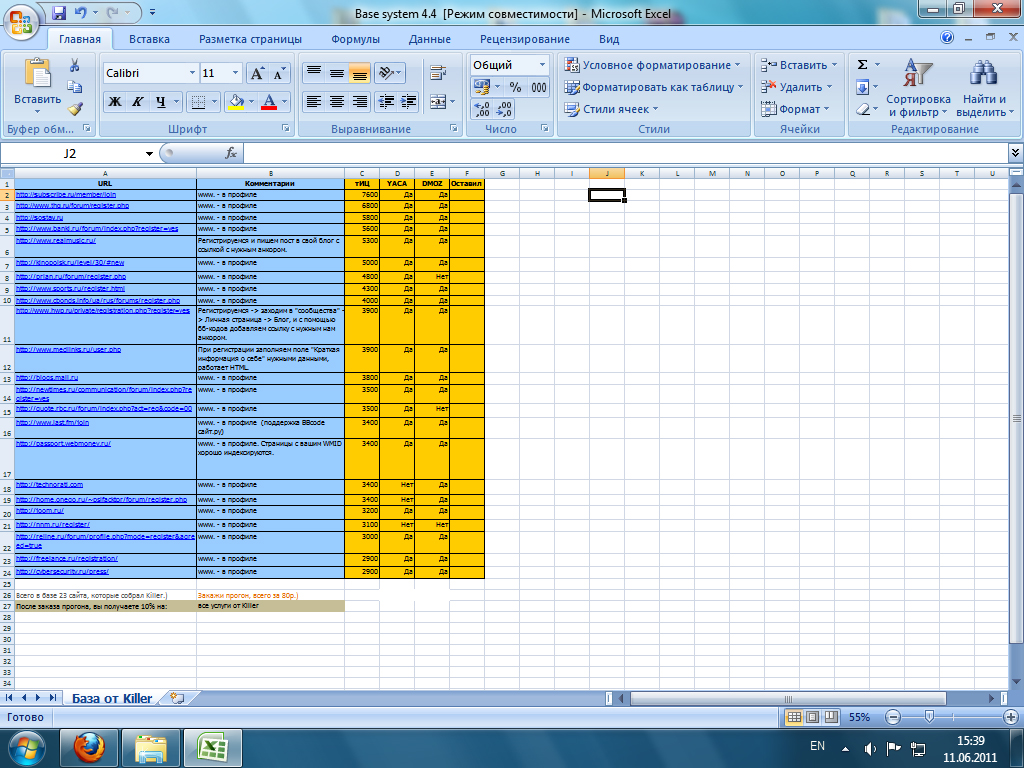The image size is (1024, 768).
Task: Toggle underline formatting (Ч)
Action: [x=160, y=101]
